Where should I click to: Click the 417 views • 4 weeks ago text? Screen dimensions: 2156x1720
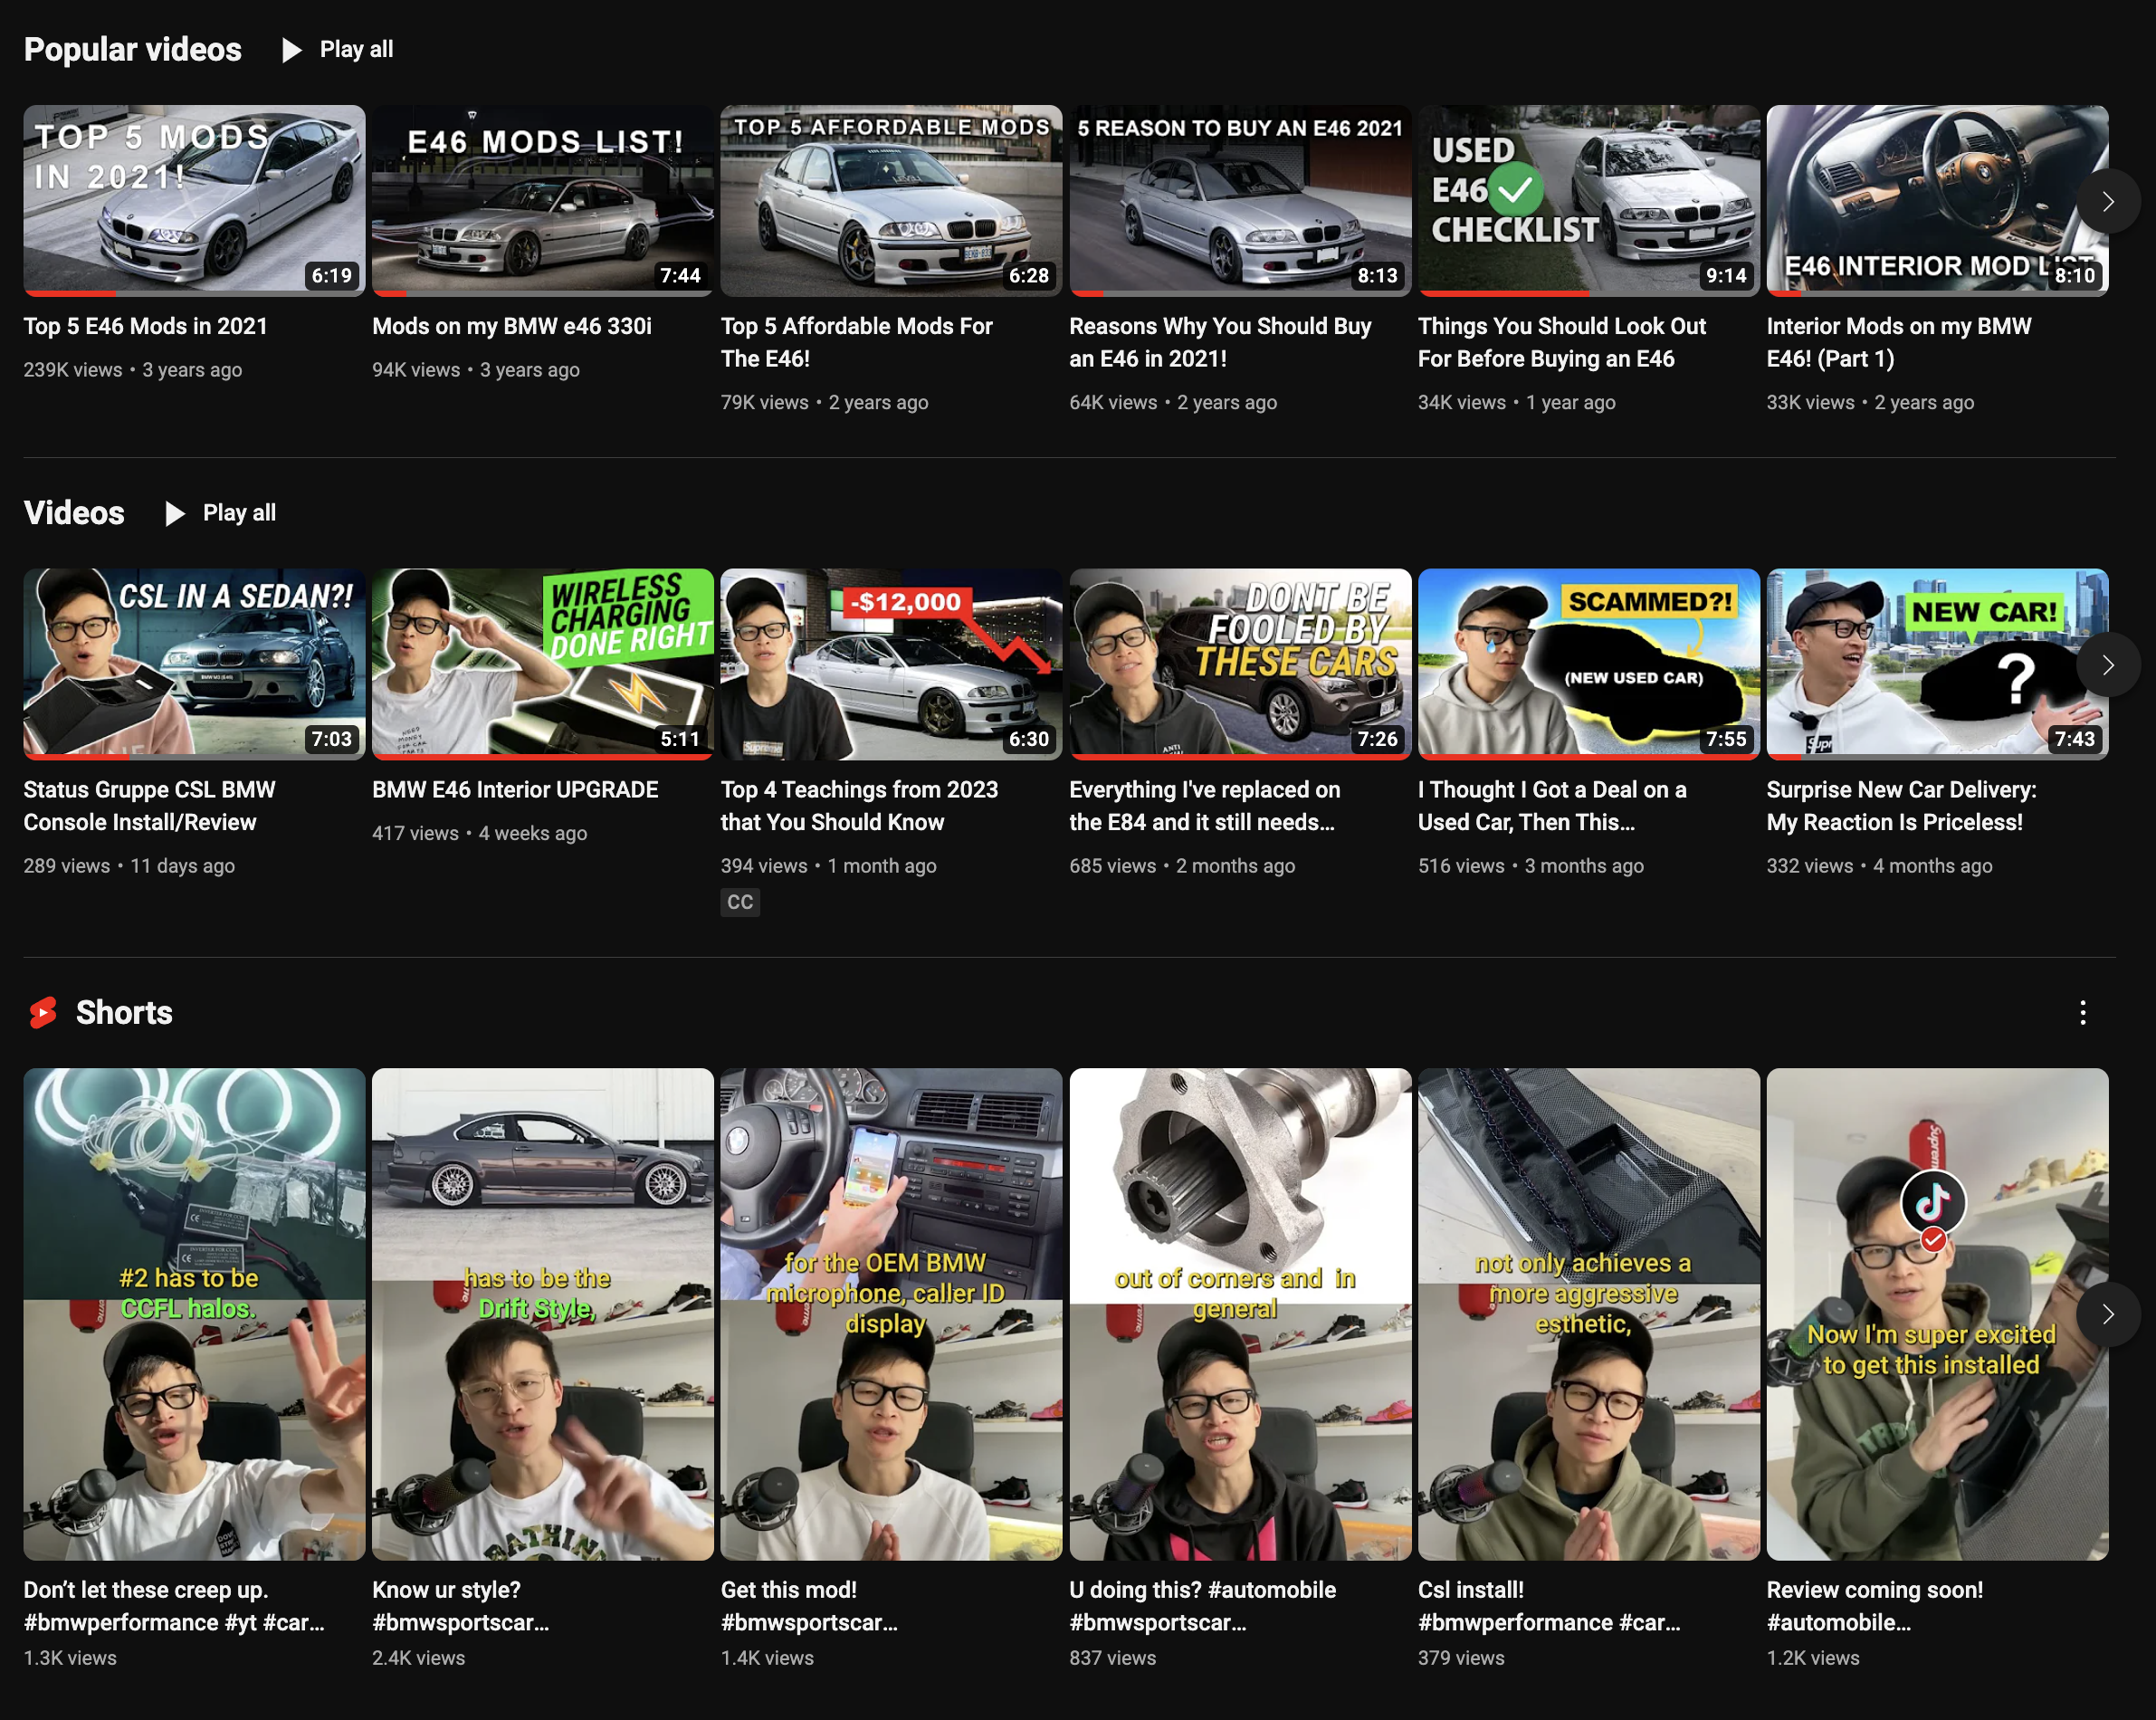point(479,833)
